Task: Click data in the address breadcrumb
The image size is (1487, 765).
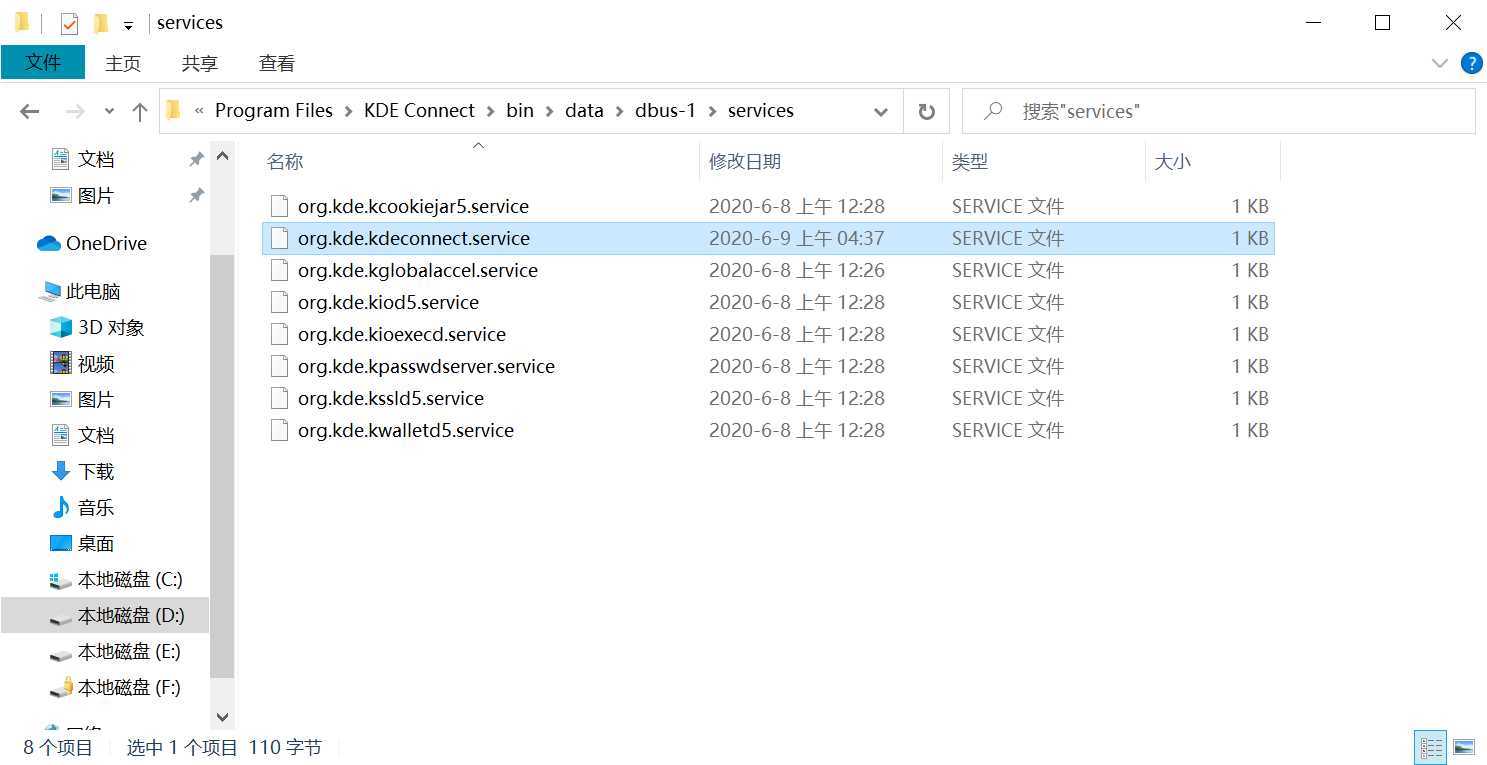Action: coord(584,111)
